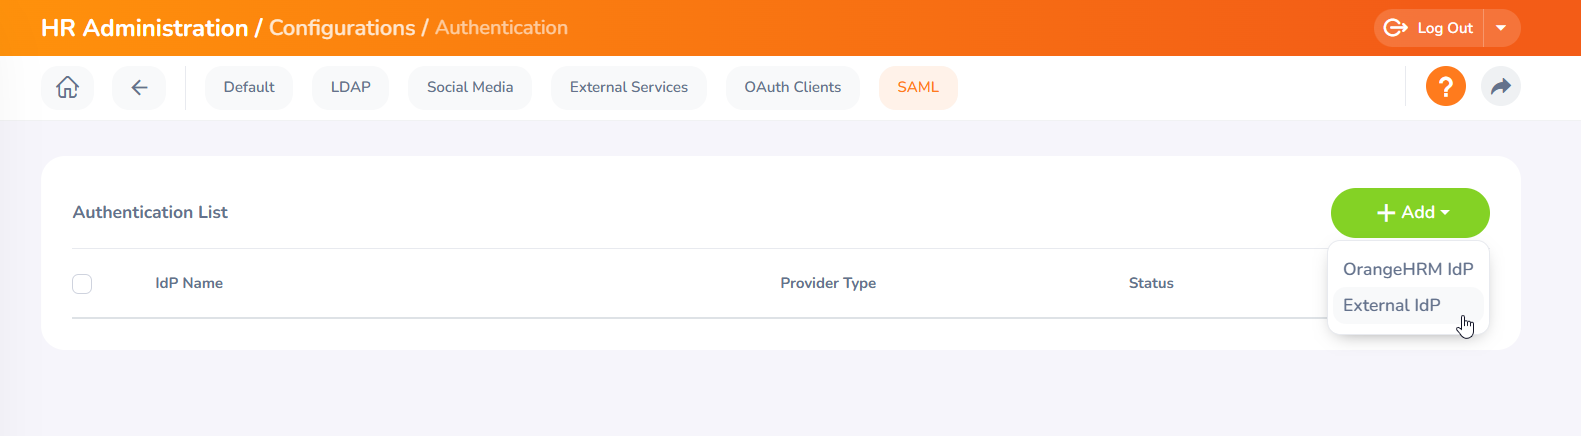Go to the External Services tab
1581x436 pixels.
tap(628, 88)
